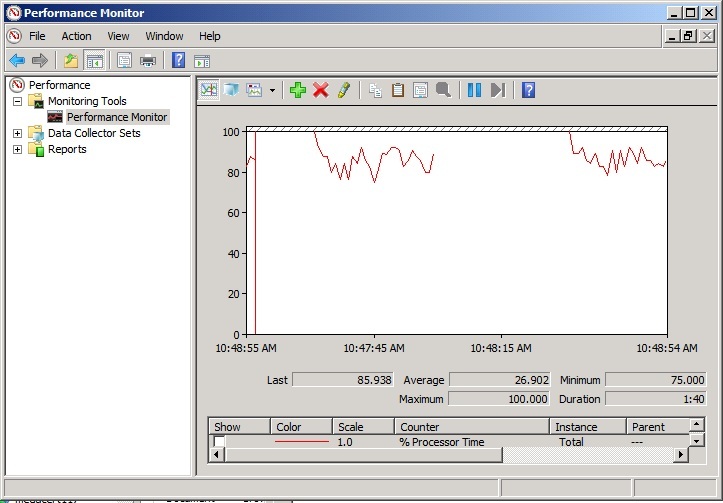Viewport: 723px width, 503px height.
Task: Click the red color line swatch
Action: coord(301,441)
